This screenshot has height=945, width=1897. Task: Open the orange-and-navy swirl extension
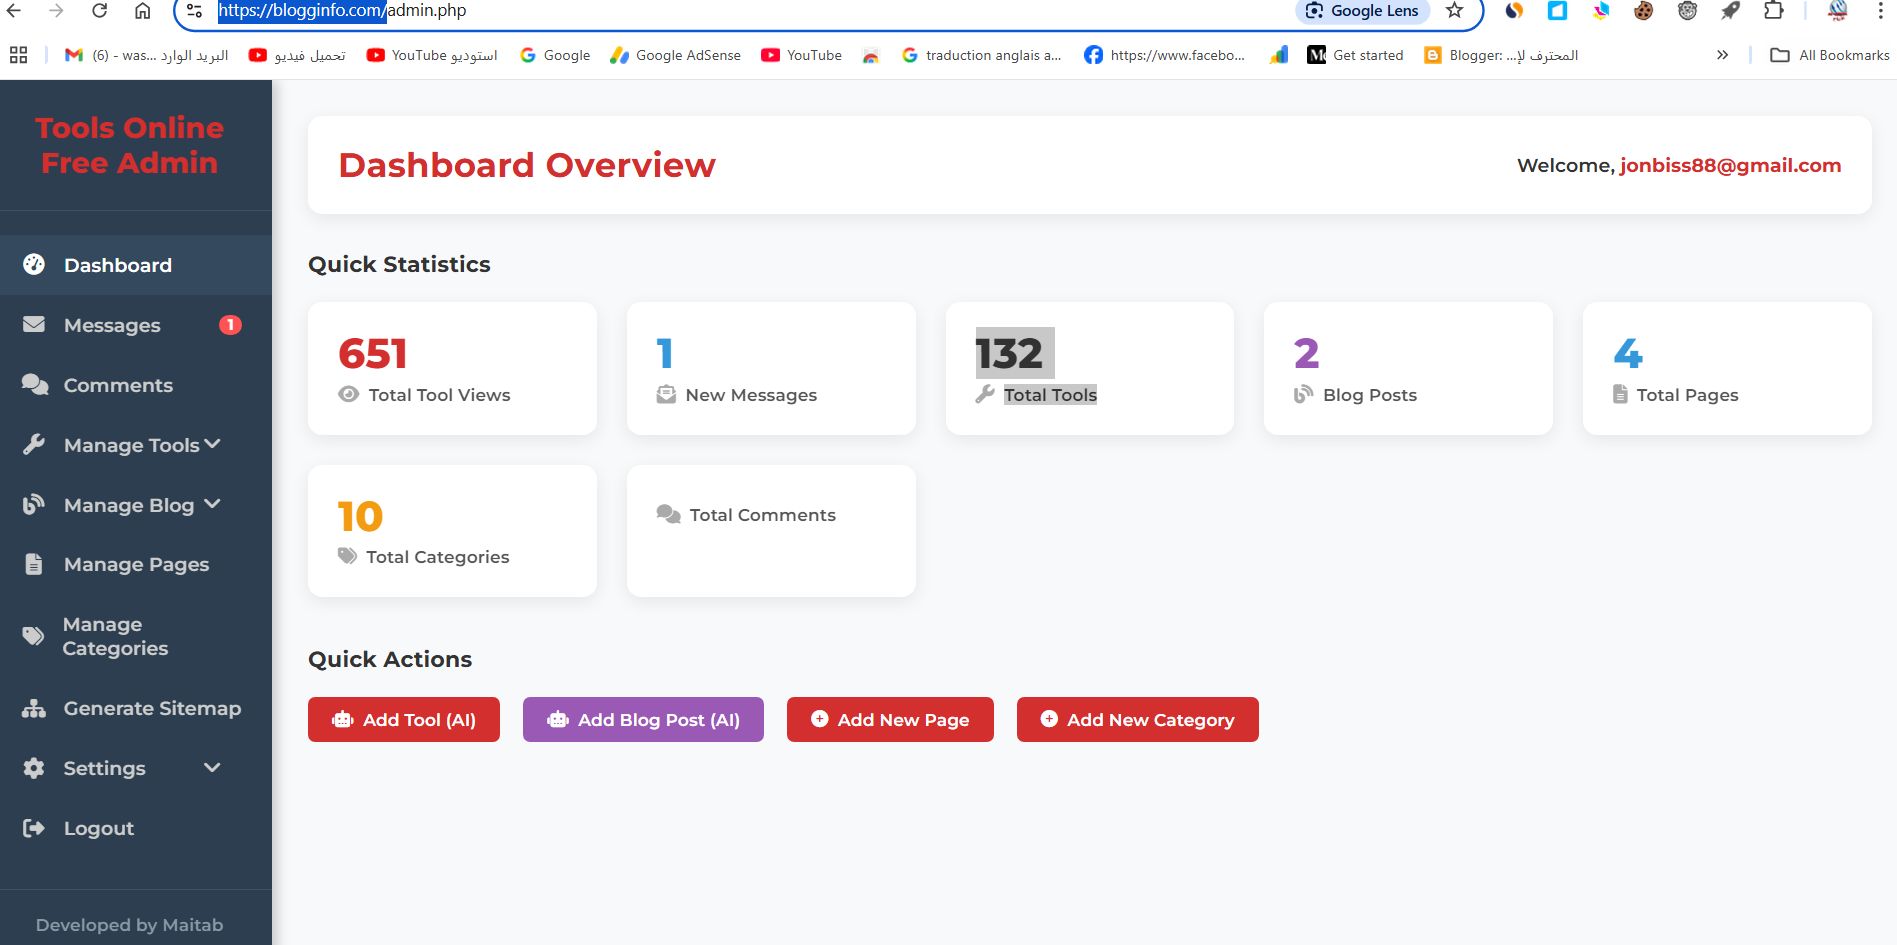[x=1514, y=11]
